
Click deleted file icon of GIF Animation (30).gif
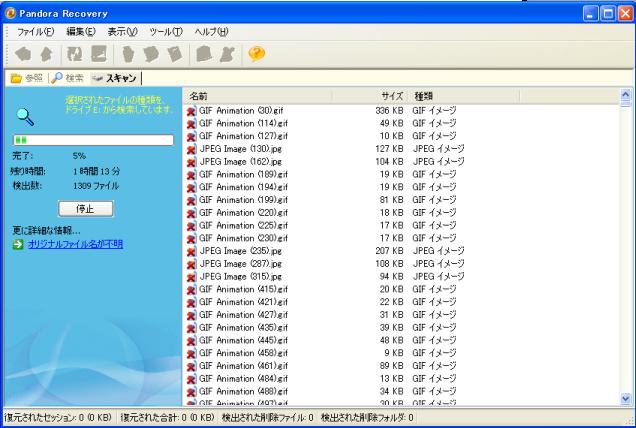191,111
